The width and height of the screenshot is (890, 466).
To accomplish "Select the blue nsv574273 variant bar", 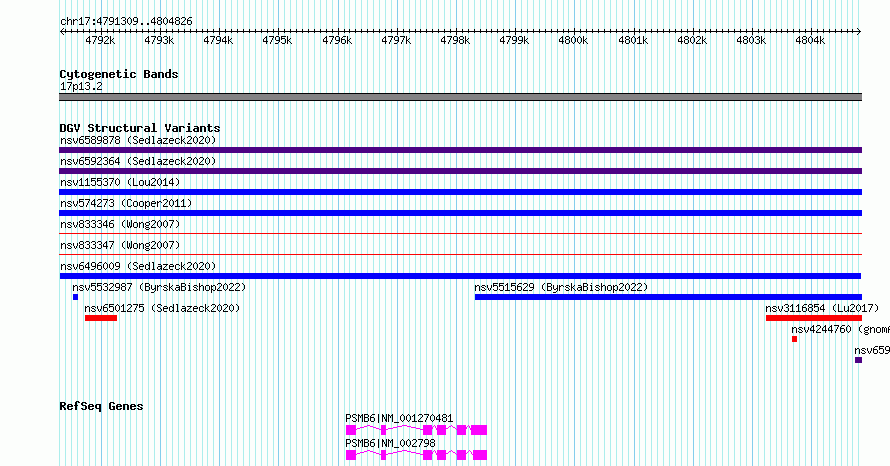I will [x=460, y=213].
